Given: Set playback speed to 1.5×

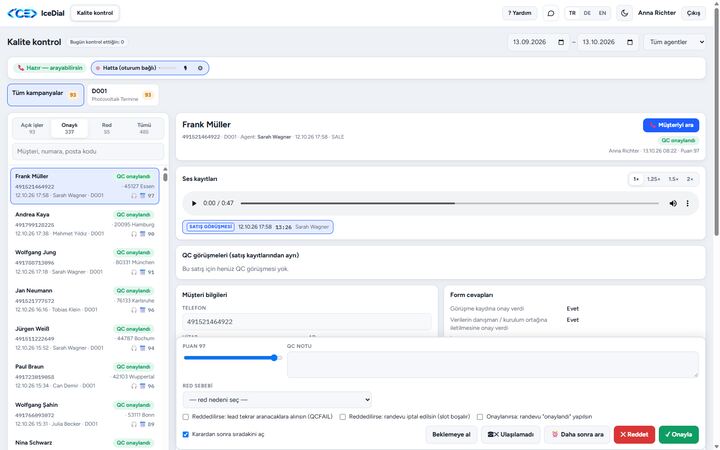Looking at the screenshot, I should pos(673,179).
